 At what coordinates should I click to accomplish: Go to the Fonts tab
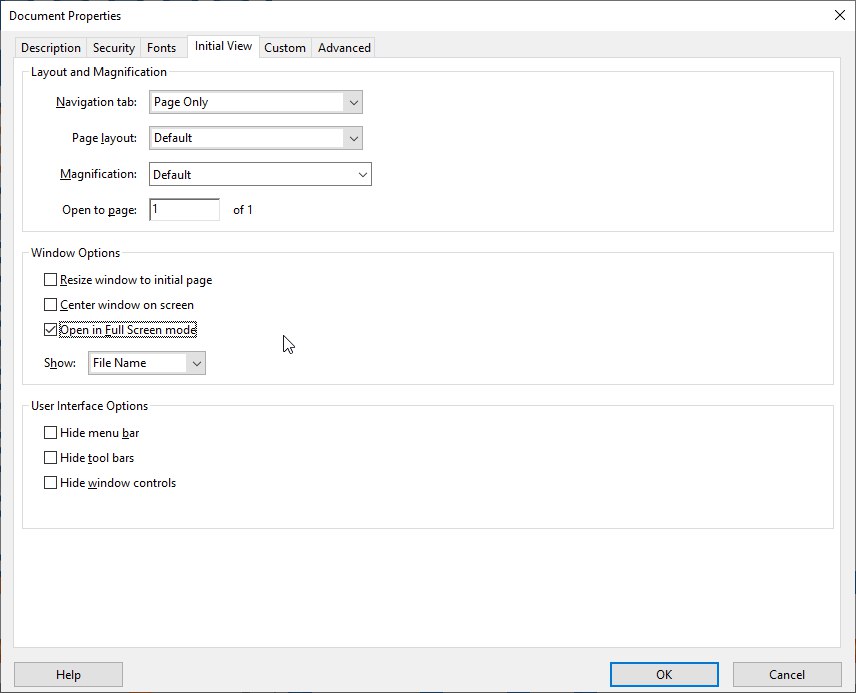tap(162, 48)
